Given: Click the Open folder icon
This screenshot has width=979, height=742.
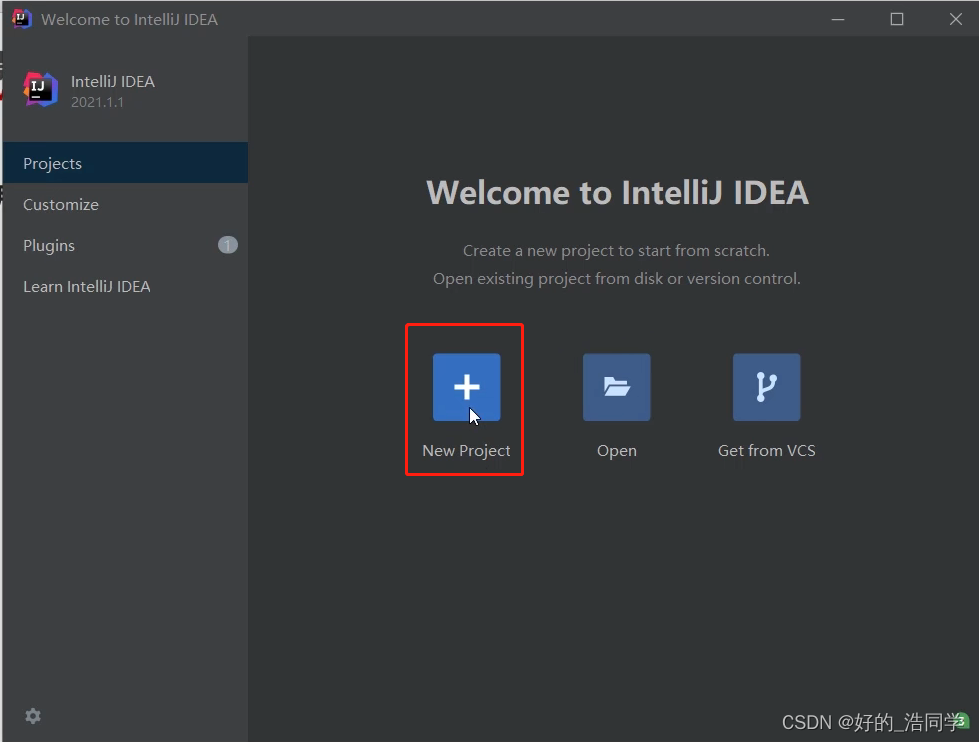Looking at the screenshot, I should 617,387.
